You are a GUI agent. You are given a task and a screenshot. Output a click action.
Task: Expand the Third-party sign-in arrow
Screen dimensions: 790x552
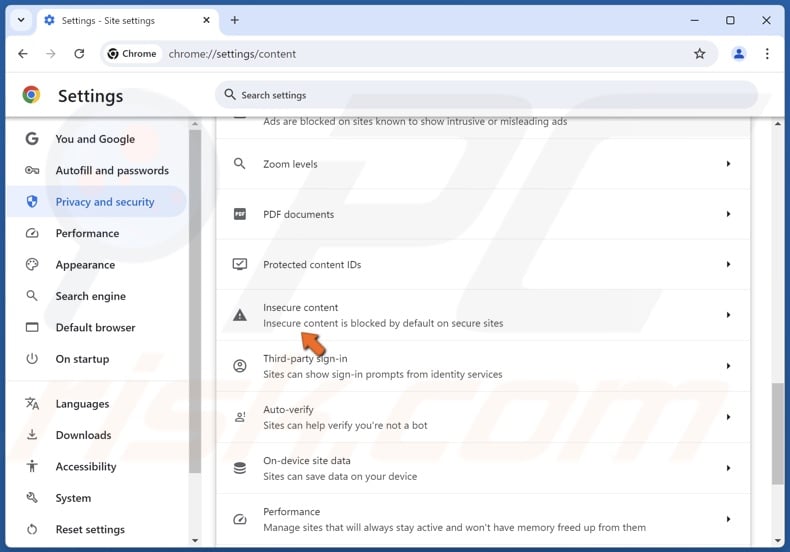click(728, 366)
